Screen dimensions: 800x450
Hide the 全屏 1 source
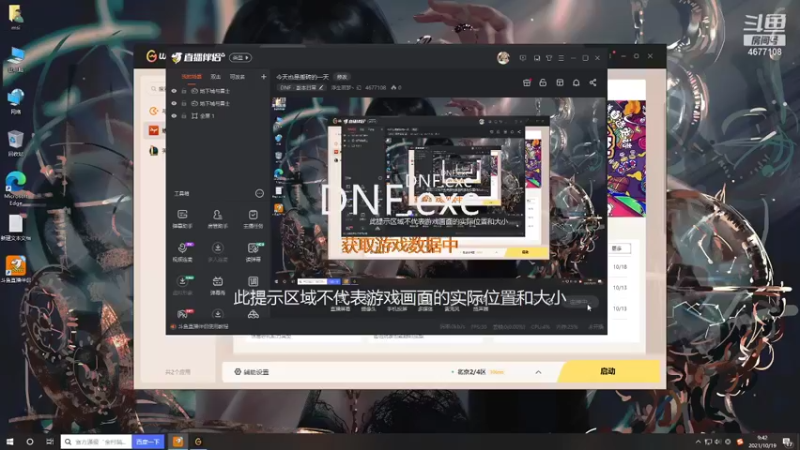[174, 116]
